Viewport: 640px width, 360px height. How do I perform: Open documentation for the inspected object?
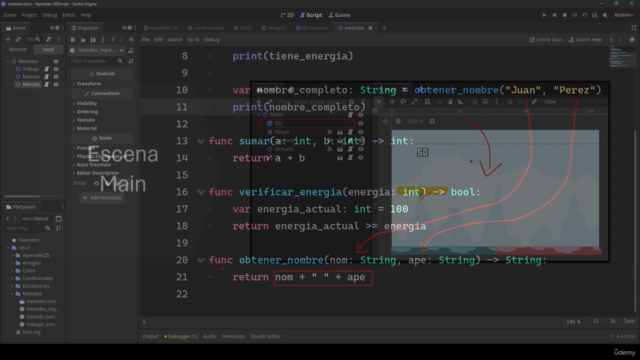[131, 50]
